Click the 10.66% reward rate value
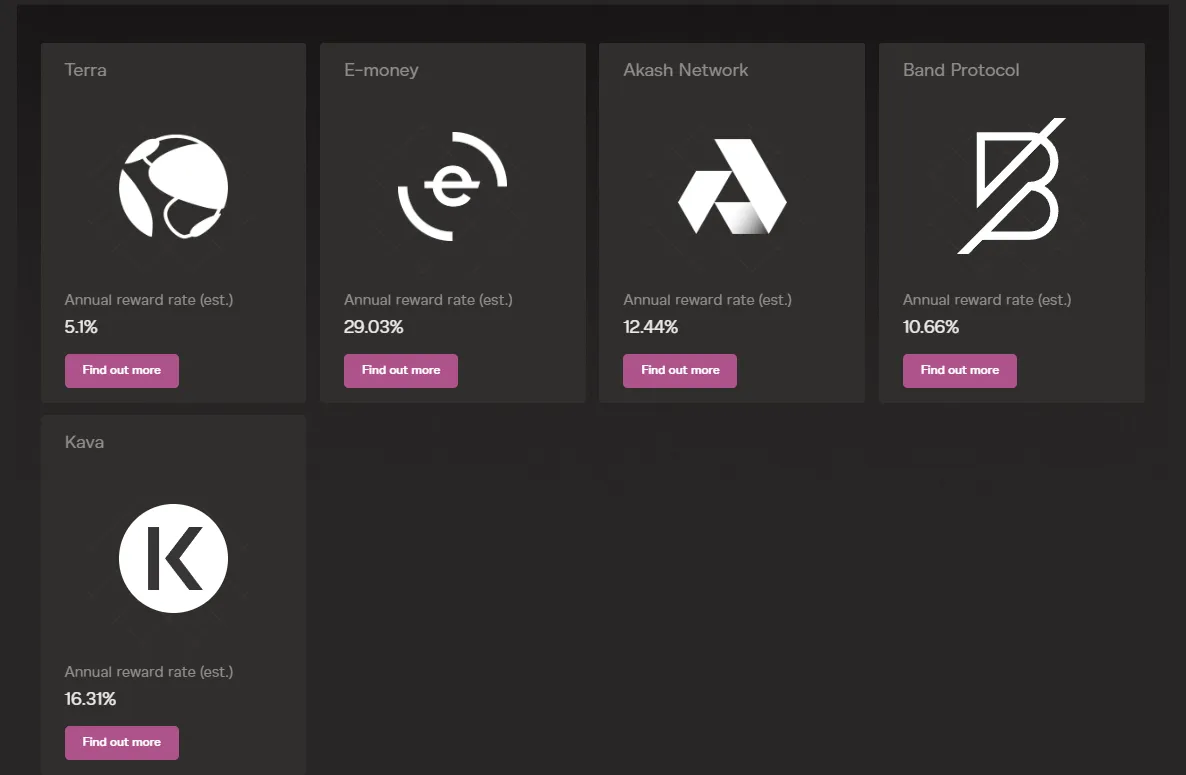This screenshot has height=775, width=1186. [x=931, y=327]
